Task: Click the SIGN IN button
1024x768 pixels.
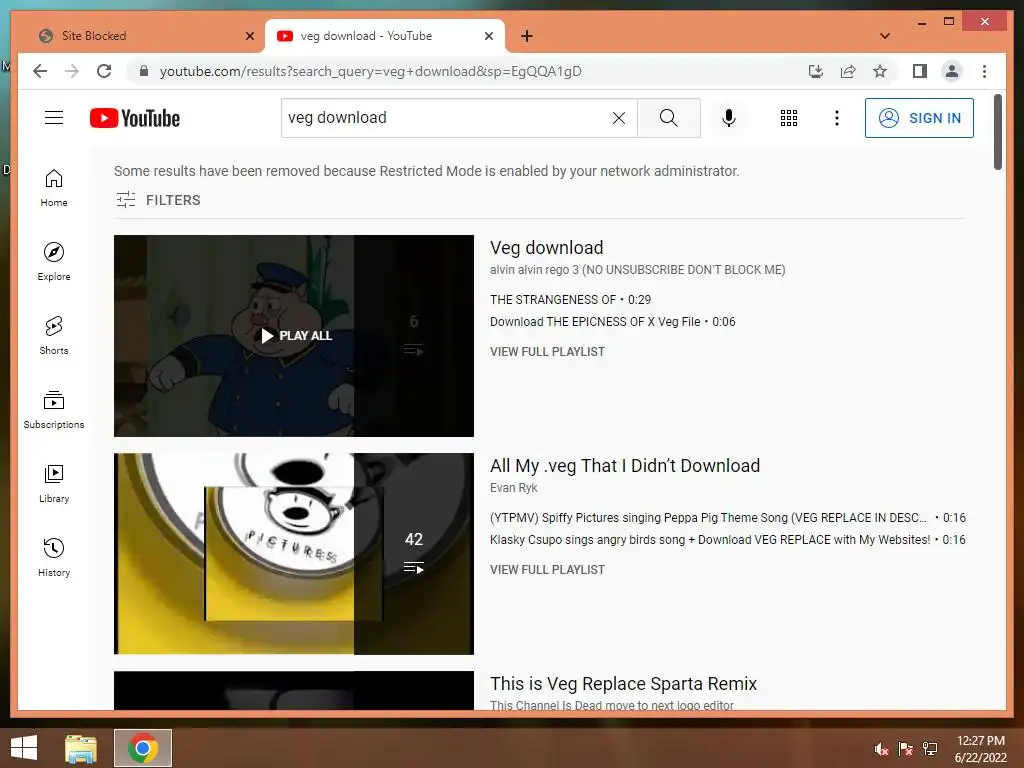Action: point(919,118)
